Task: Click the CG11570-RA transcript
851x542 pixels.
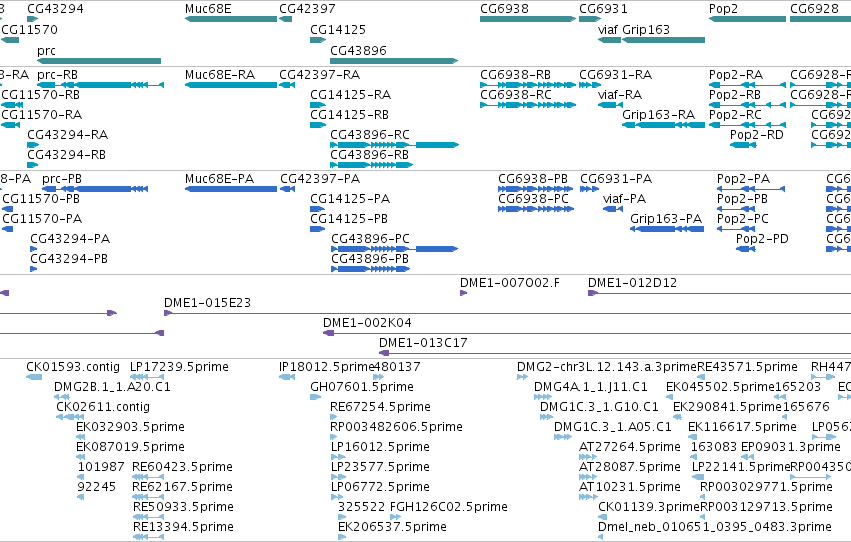Action: click(11, 125)
